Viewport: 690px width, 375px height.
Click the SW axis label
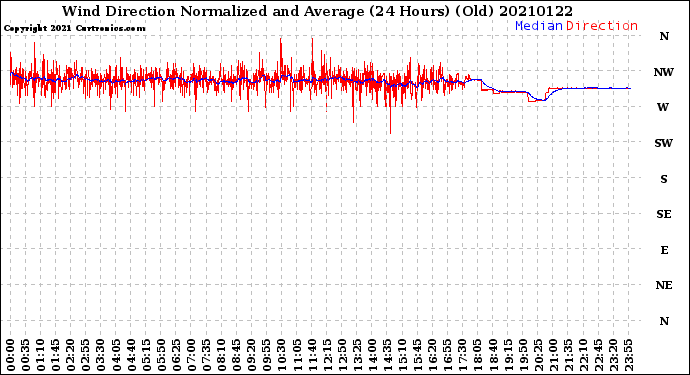tap(664, 143)
